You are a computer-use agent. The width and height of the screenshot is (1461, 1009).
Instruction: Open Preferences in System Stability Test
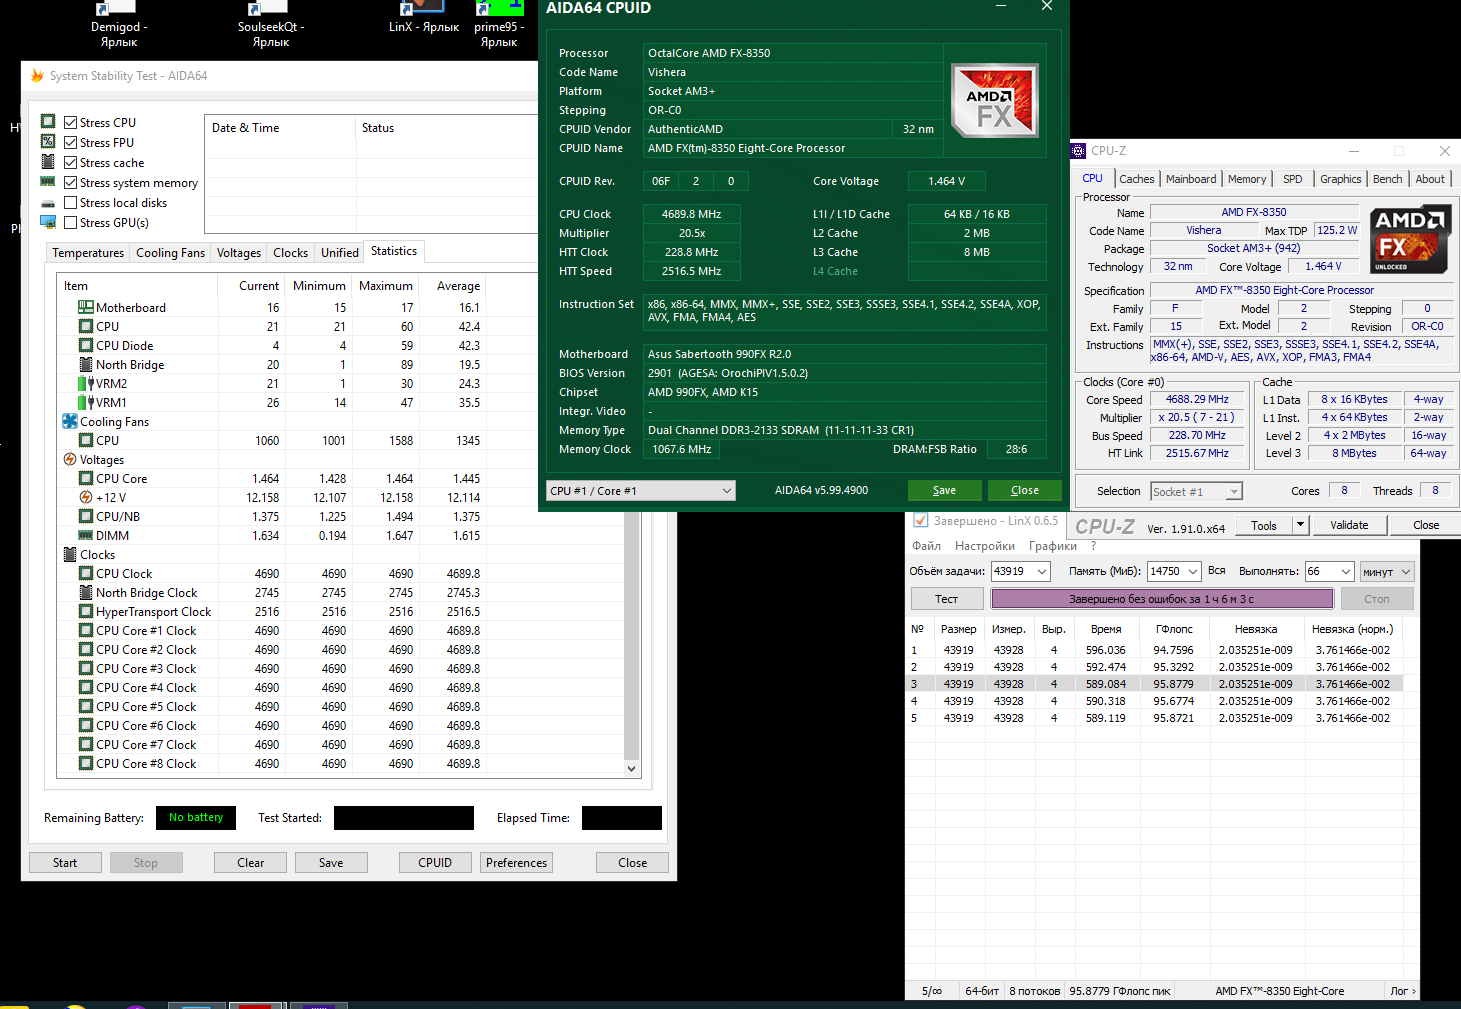click(517, 863)
